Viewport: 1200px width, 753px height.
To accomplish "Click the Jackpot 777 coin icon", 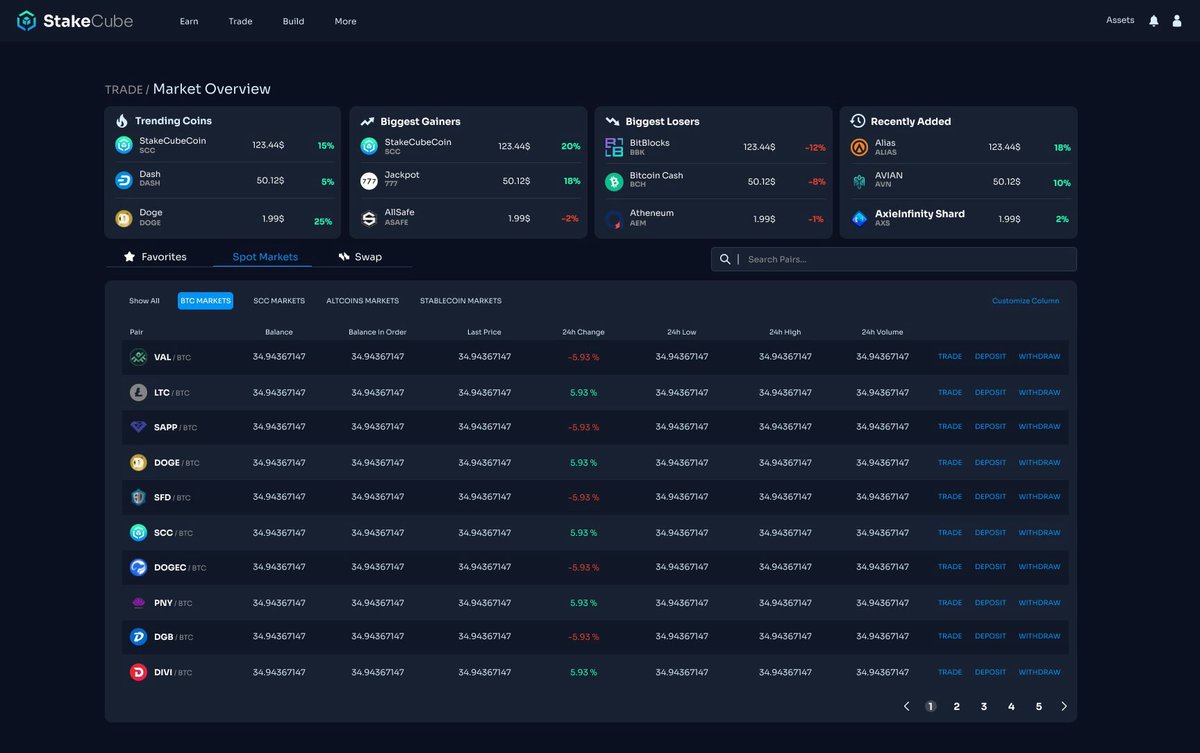I will [369, 181].
